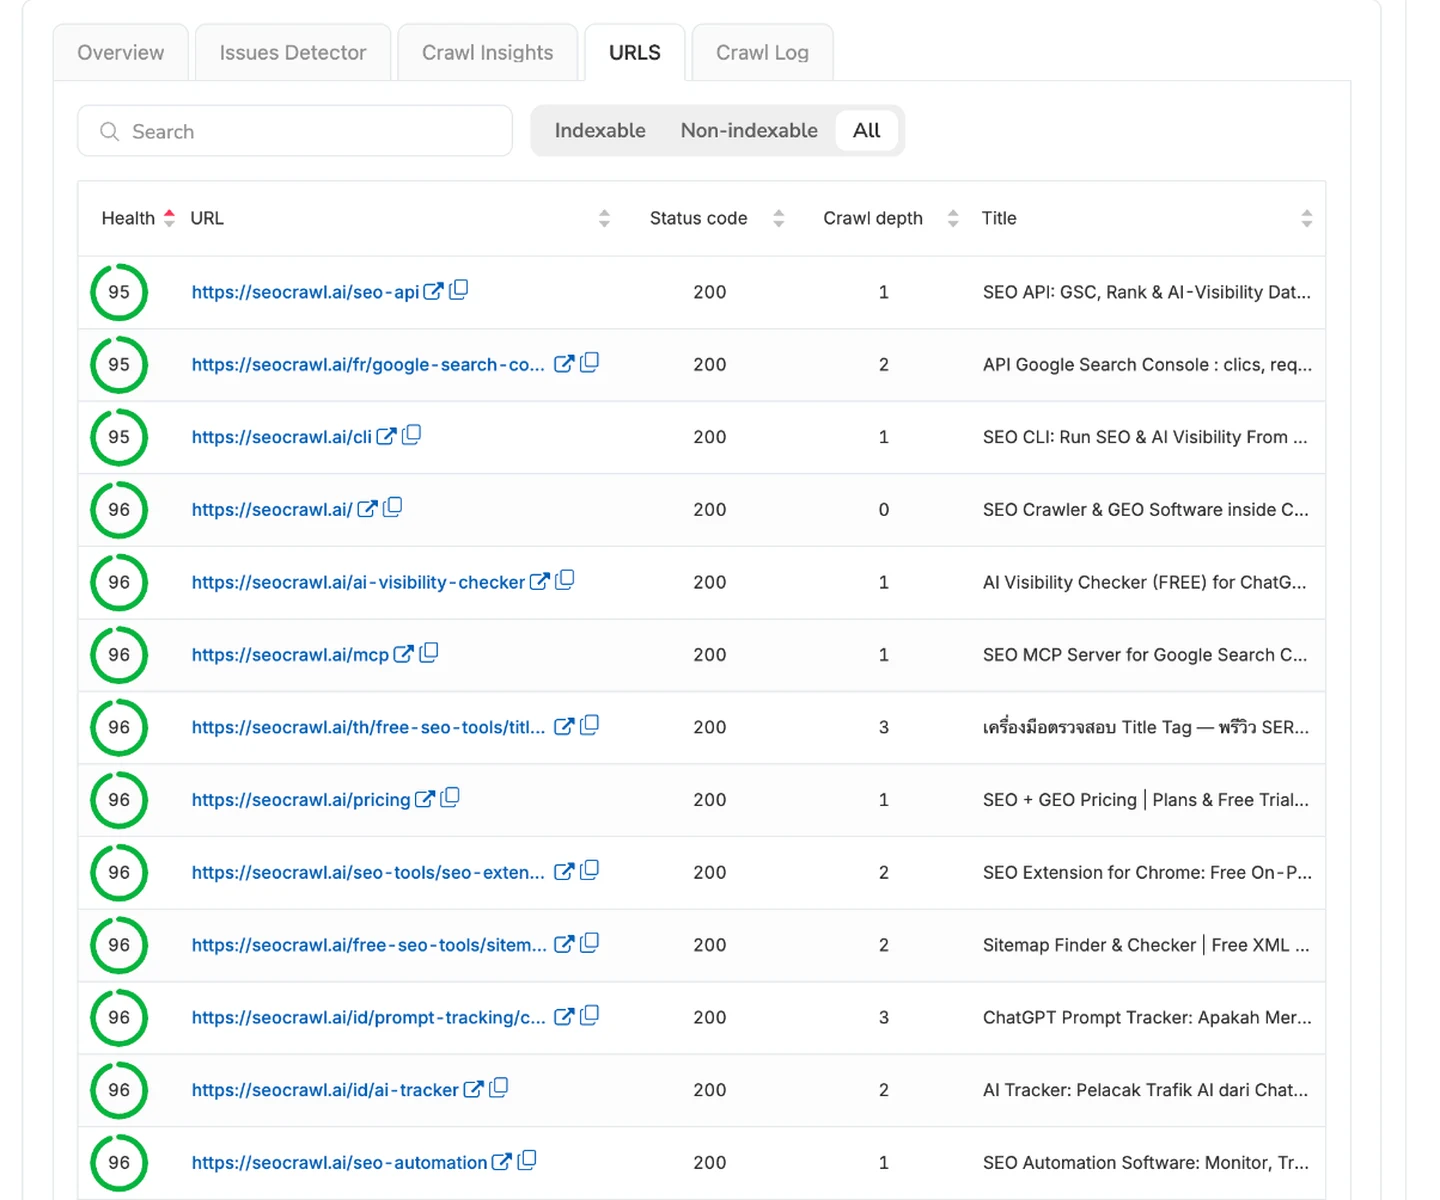
Task: Click status code 200 in seo-automation row
Action: click(x=710, y=1163)
